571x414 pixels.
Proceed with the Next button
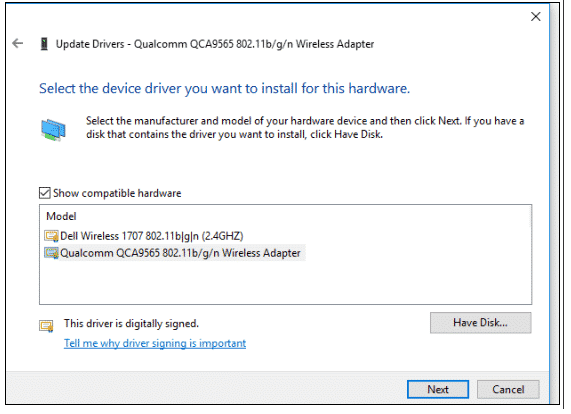coord(438,389)
